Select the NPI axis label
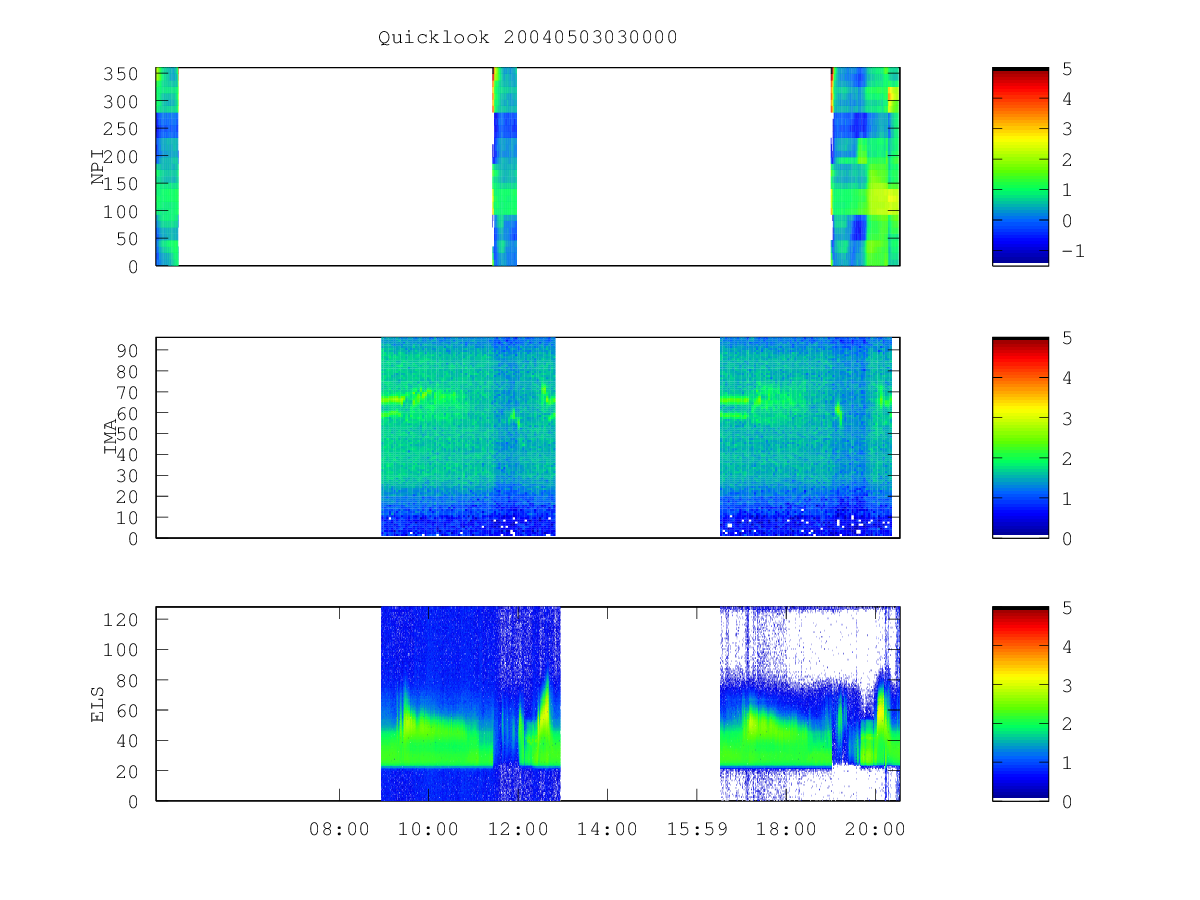The width and height of the screenshot is (1200, 900). point(99,167)
